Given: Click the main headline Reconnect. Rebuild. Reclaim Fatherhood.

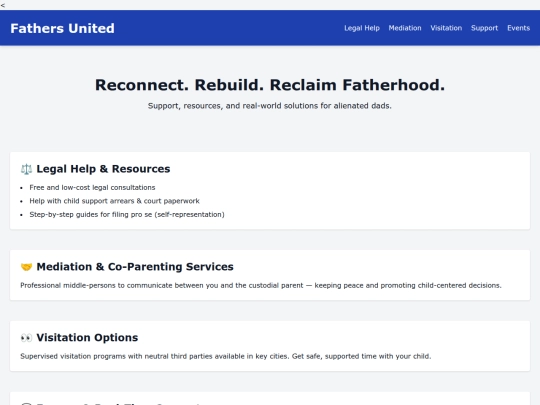Looking at the screenshot, I should point(270,85).
